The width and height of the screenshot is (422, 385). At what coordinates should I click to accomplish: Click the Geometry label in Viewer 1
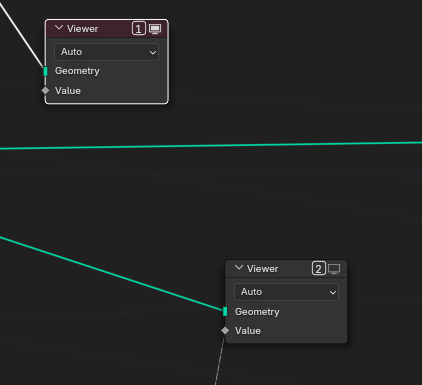77,71
